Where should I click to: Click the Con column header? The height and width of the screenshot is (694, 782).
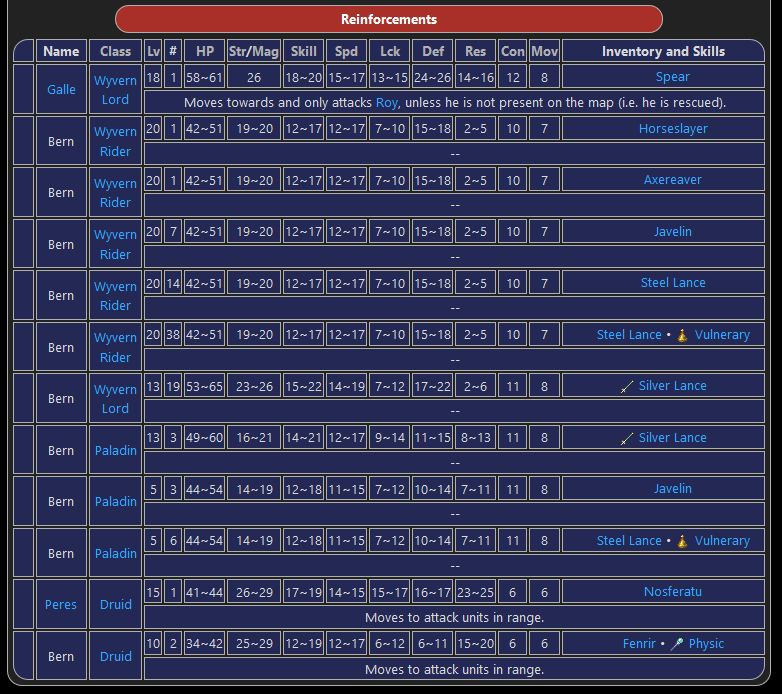click(513, 51)
